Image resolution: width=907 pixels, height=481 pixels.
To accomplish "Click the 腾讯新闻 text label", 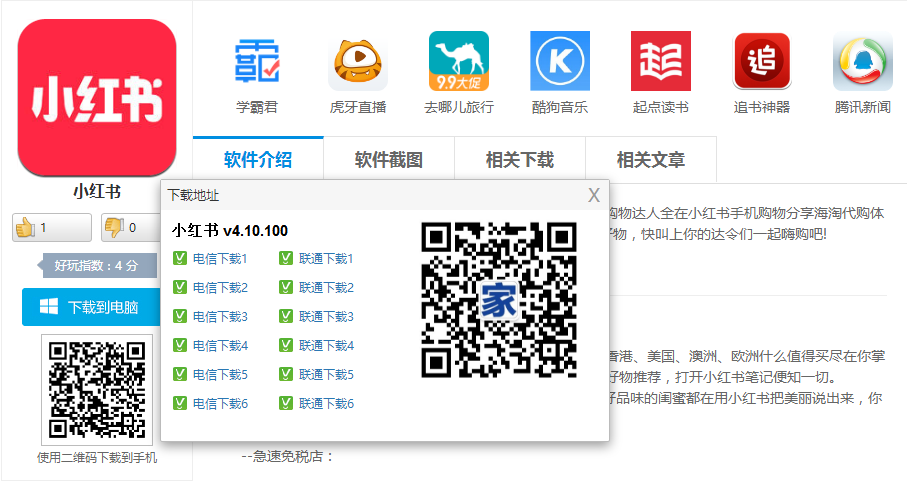I will click(x=862, y=107).
